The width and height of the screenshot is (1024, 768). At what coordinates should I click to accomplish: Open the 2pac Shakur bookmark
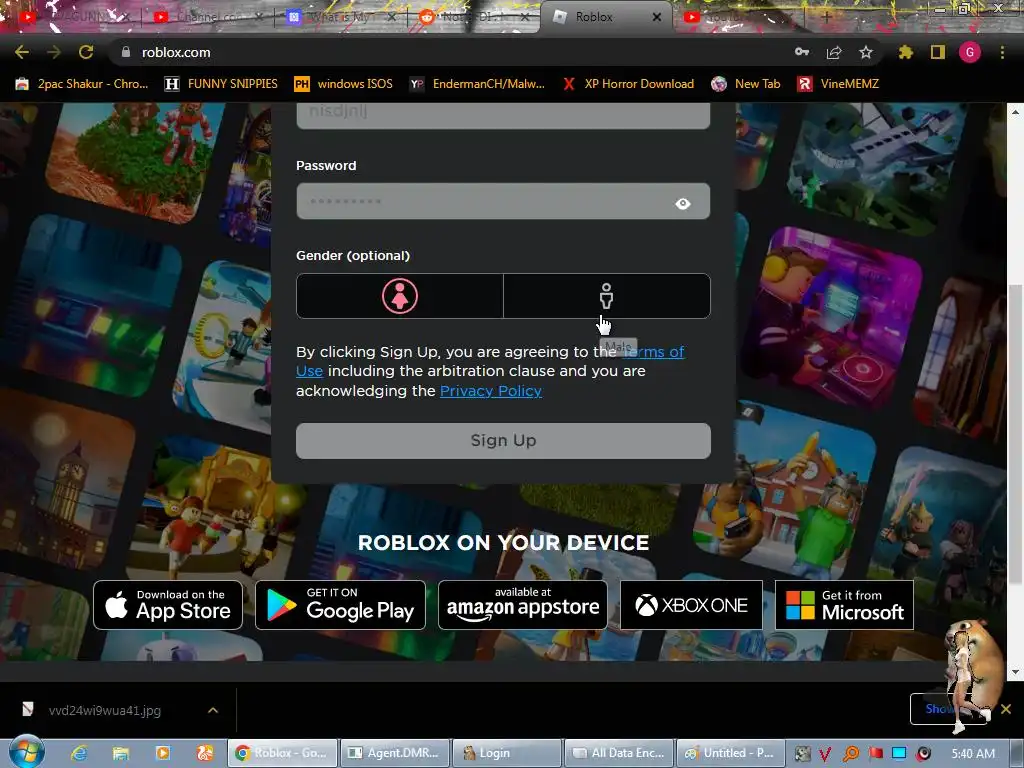click(x=82, y=84)
